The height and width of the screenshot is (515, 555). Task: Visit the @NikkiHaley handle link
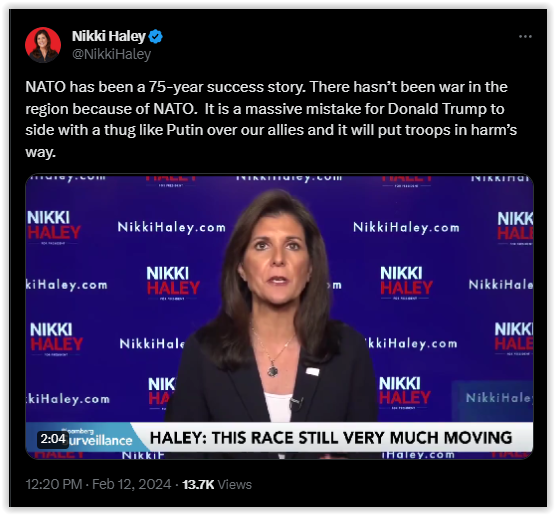pos(111,54)
